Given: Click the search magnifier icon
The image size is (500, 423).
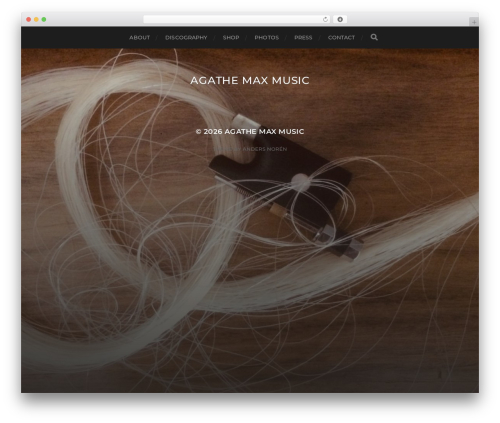Looking at the screenshot, I should 374,37.
